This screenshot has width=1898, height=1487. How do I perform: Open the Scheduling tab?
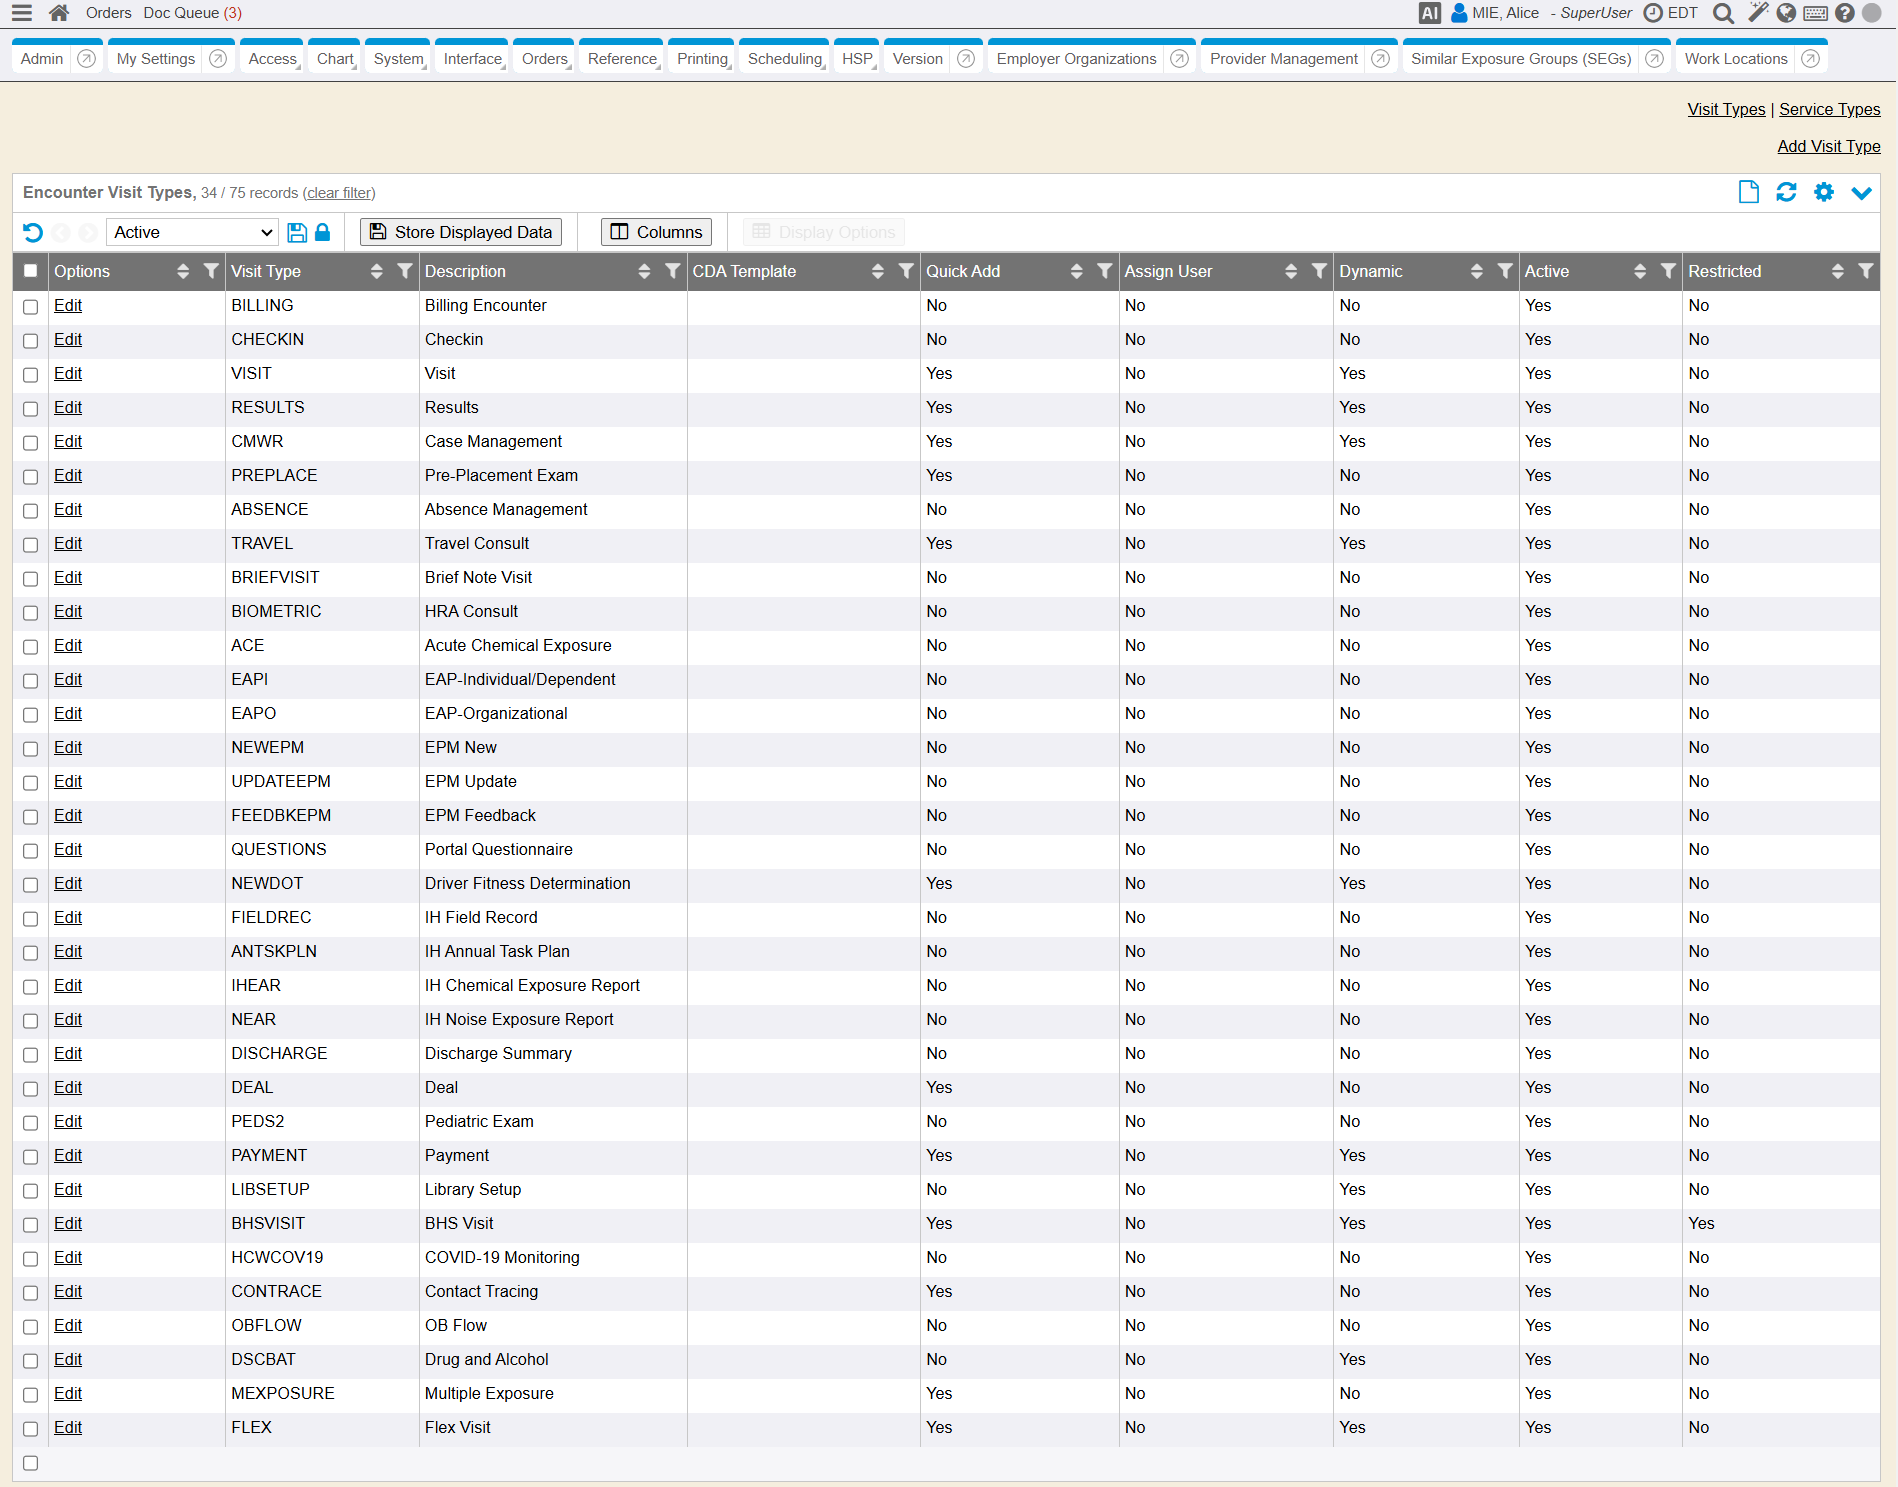click(785, 59)
